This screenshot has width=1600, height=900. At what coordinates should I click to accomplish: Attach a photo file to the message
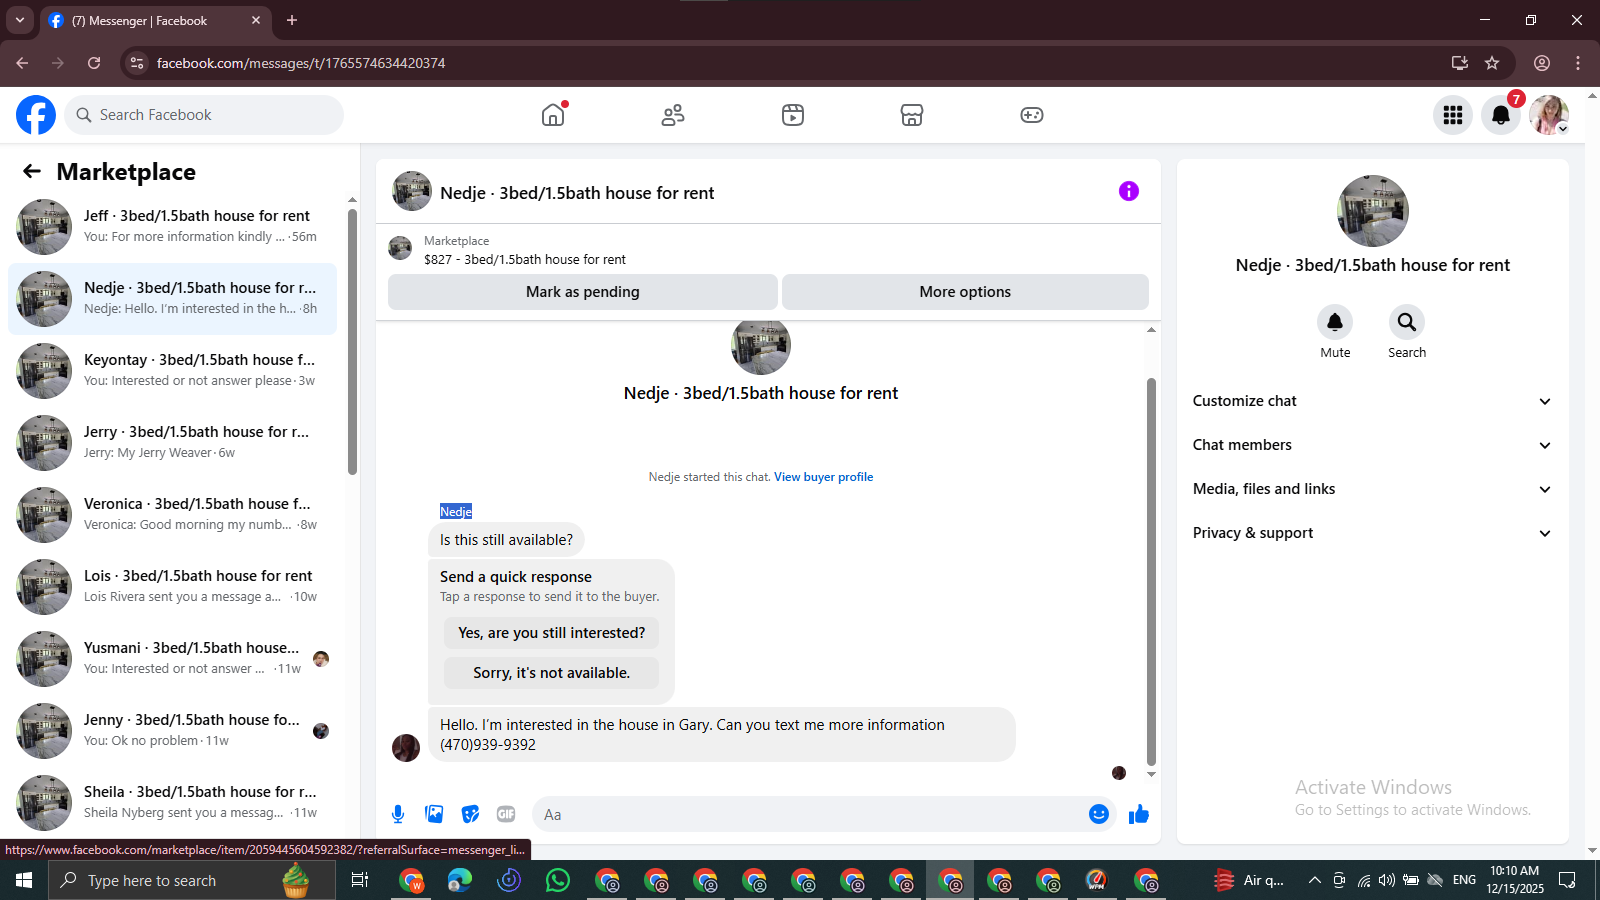pyautogui.click(x=434, y=814)
